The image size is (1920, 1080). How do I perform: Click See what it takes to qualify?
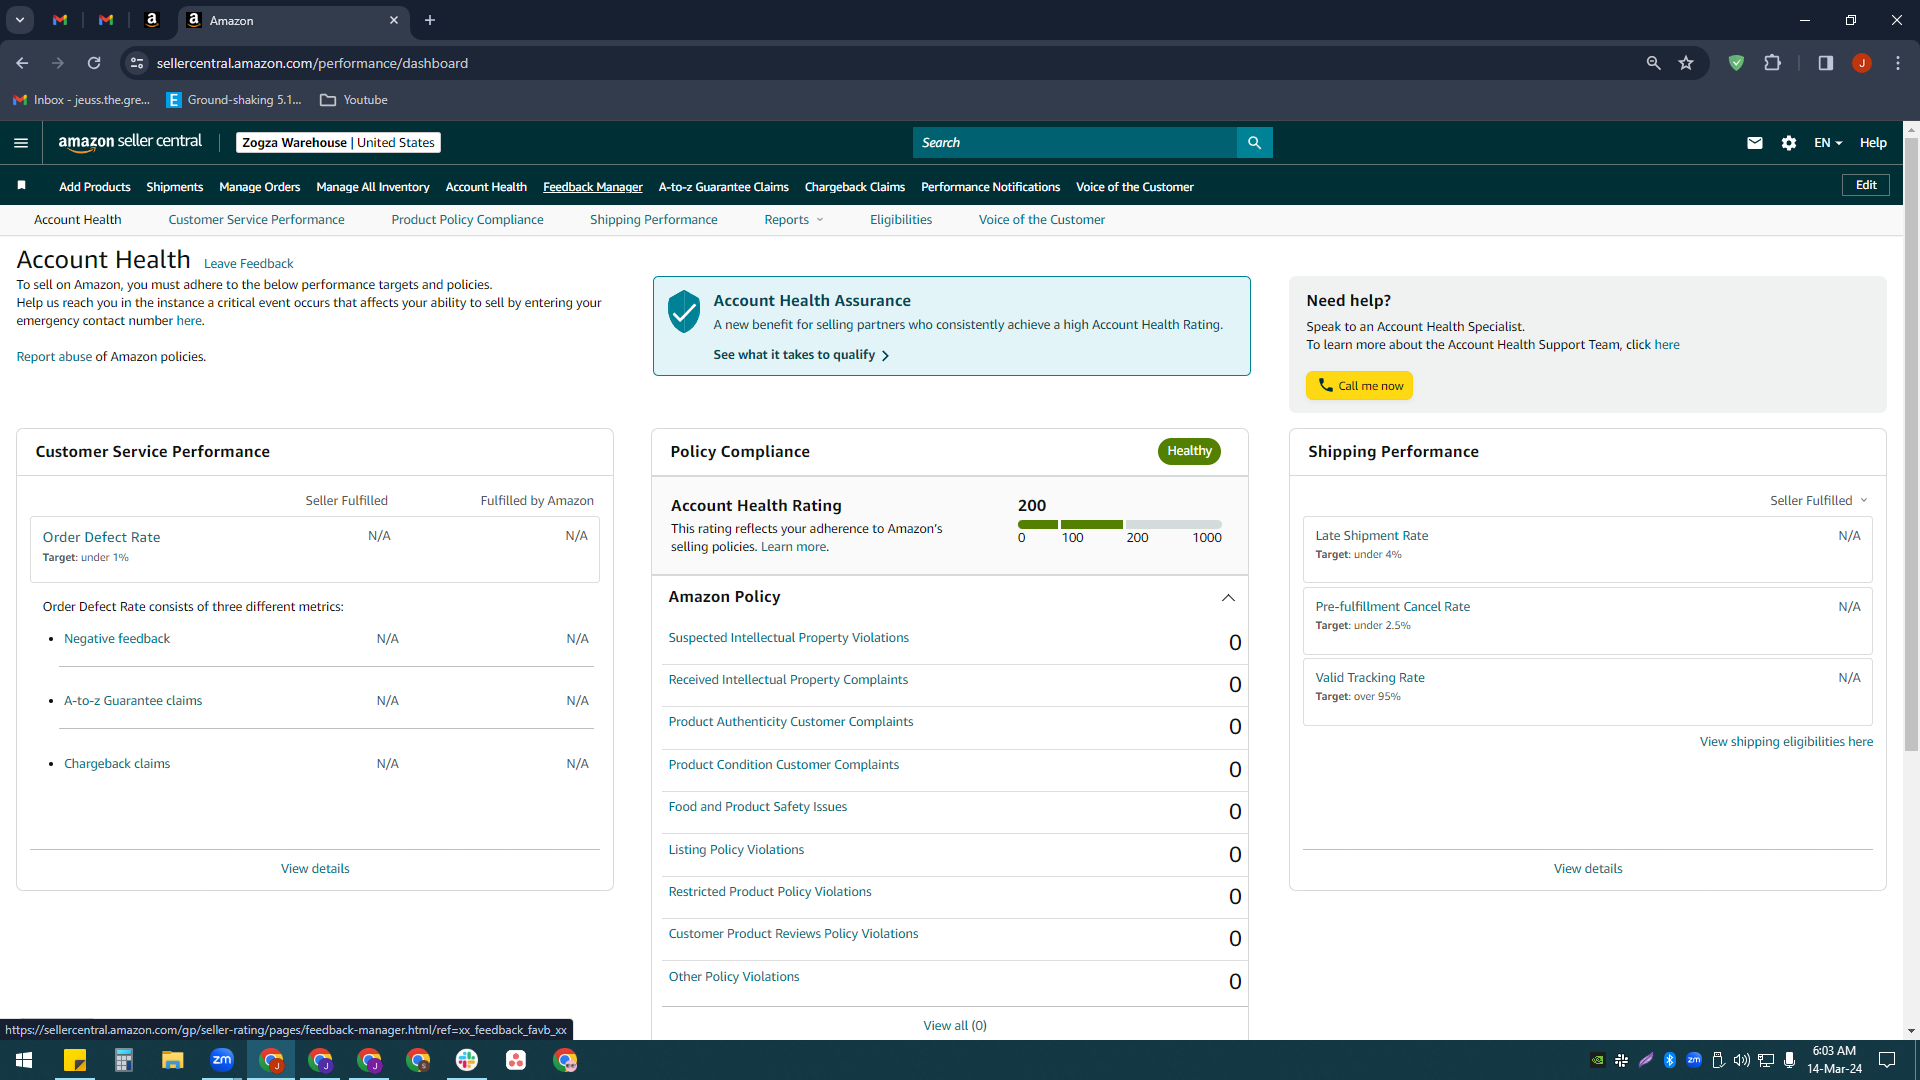tap(801, 355)
